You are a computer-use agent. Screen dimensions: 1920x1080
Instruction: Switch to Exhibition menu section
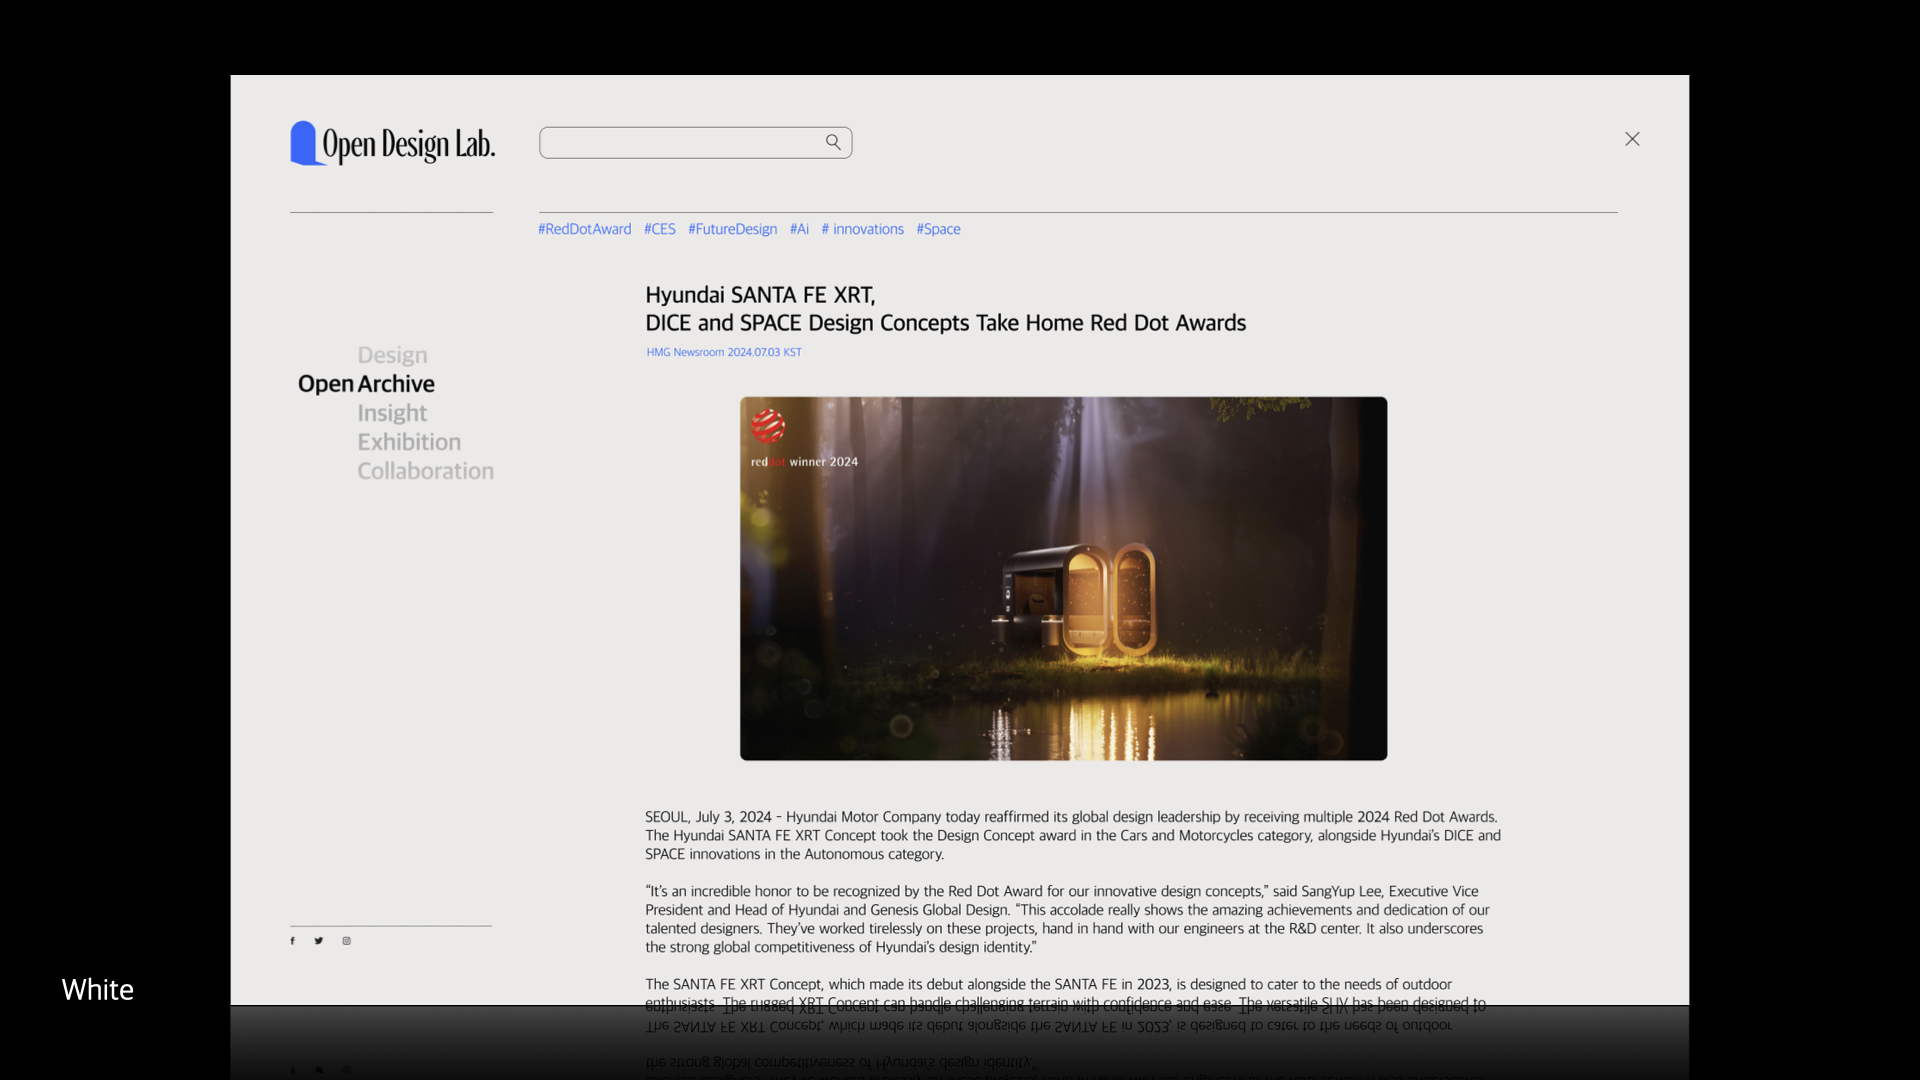click(409, 442)
